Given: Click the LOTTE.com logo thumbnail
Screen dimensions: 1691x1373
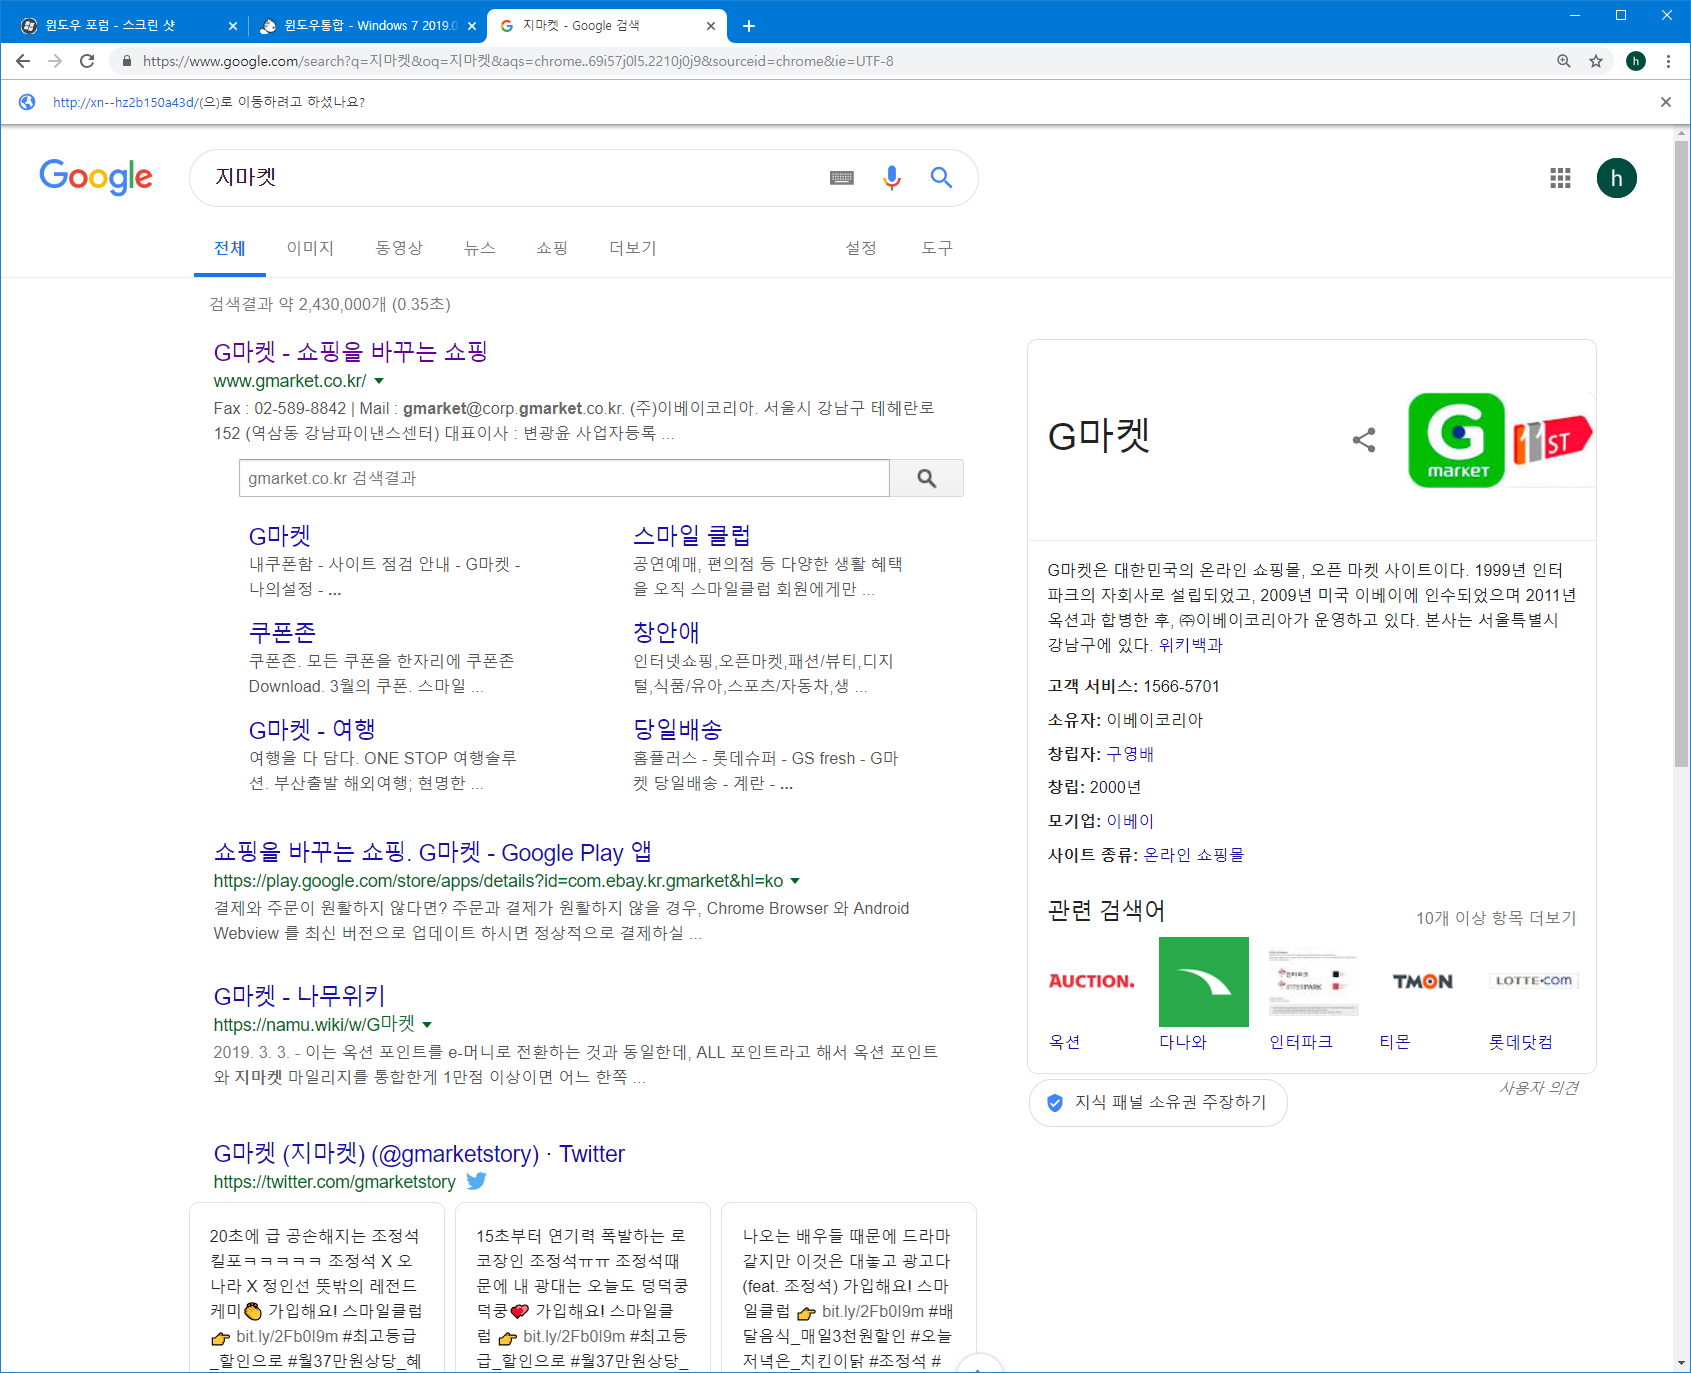Looking at the screenshot, I should (x=1533, y=982).
